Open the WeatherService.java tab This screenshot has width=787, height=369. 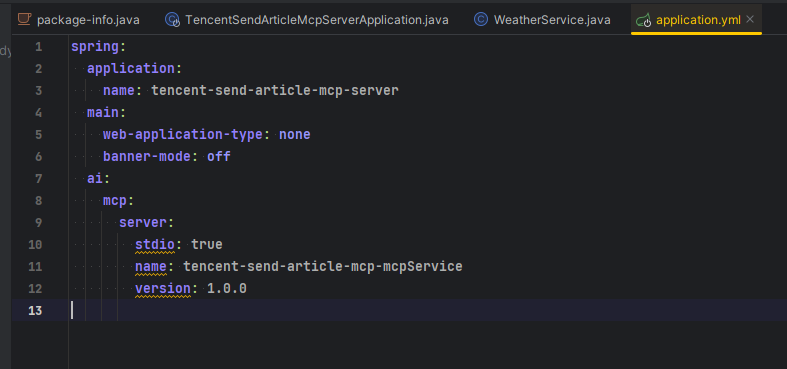point(542,20)
